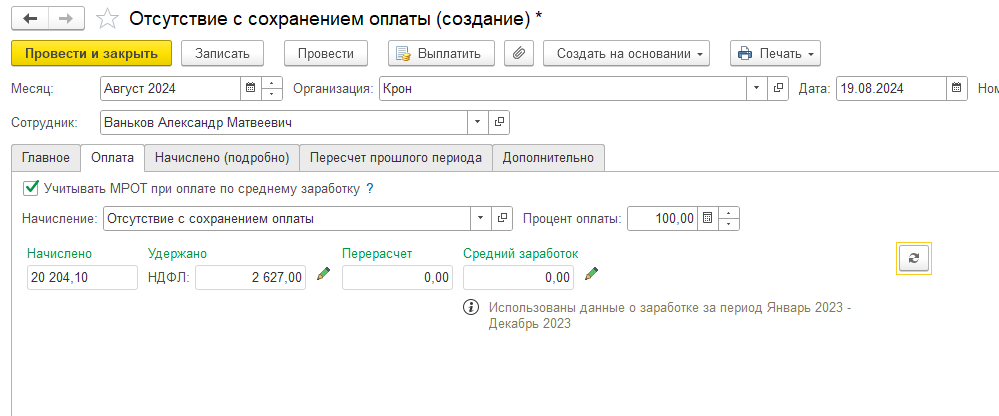Viewport: 999px width, 416px height.
Task: Focus Дата field 19.08.2024
Action: click(x=891, y=89)
